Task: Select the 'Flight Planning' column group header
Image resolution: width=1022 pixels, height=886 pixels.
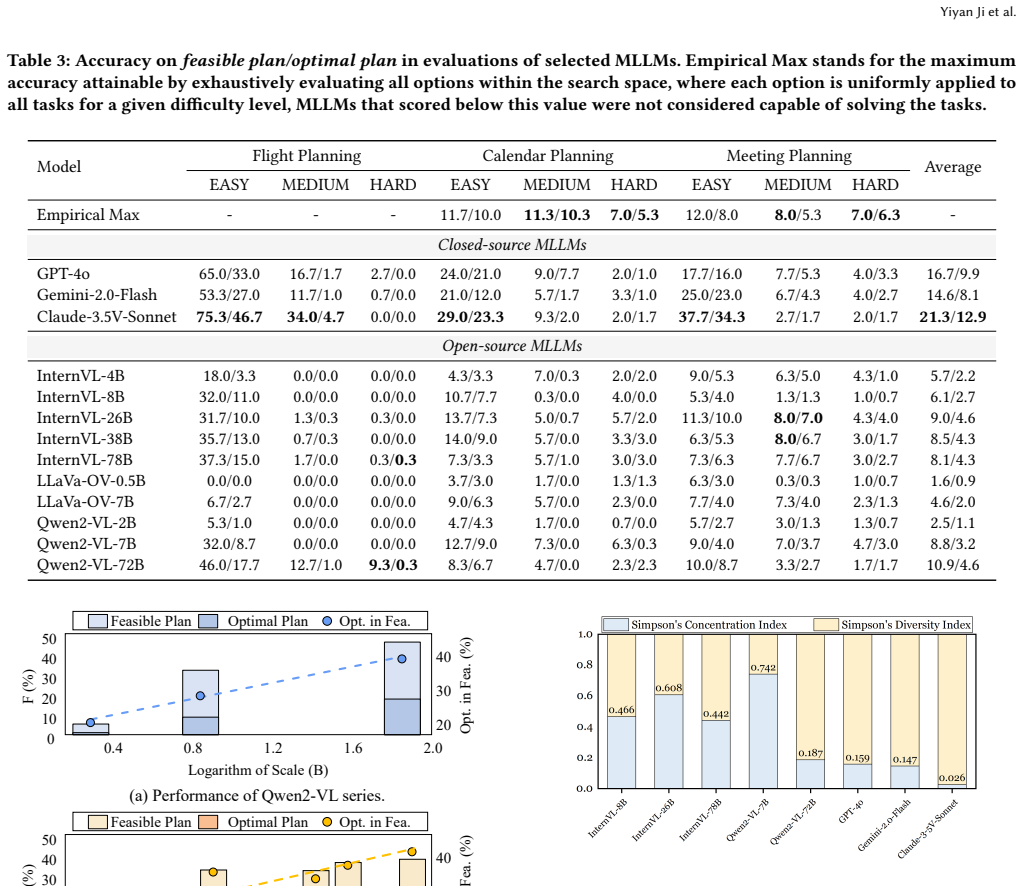Action: (x=306, y=156)
